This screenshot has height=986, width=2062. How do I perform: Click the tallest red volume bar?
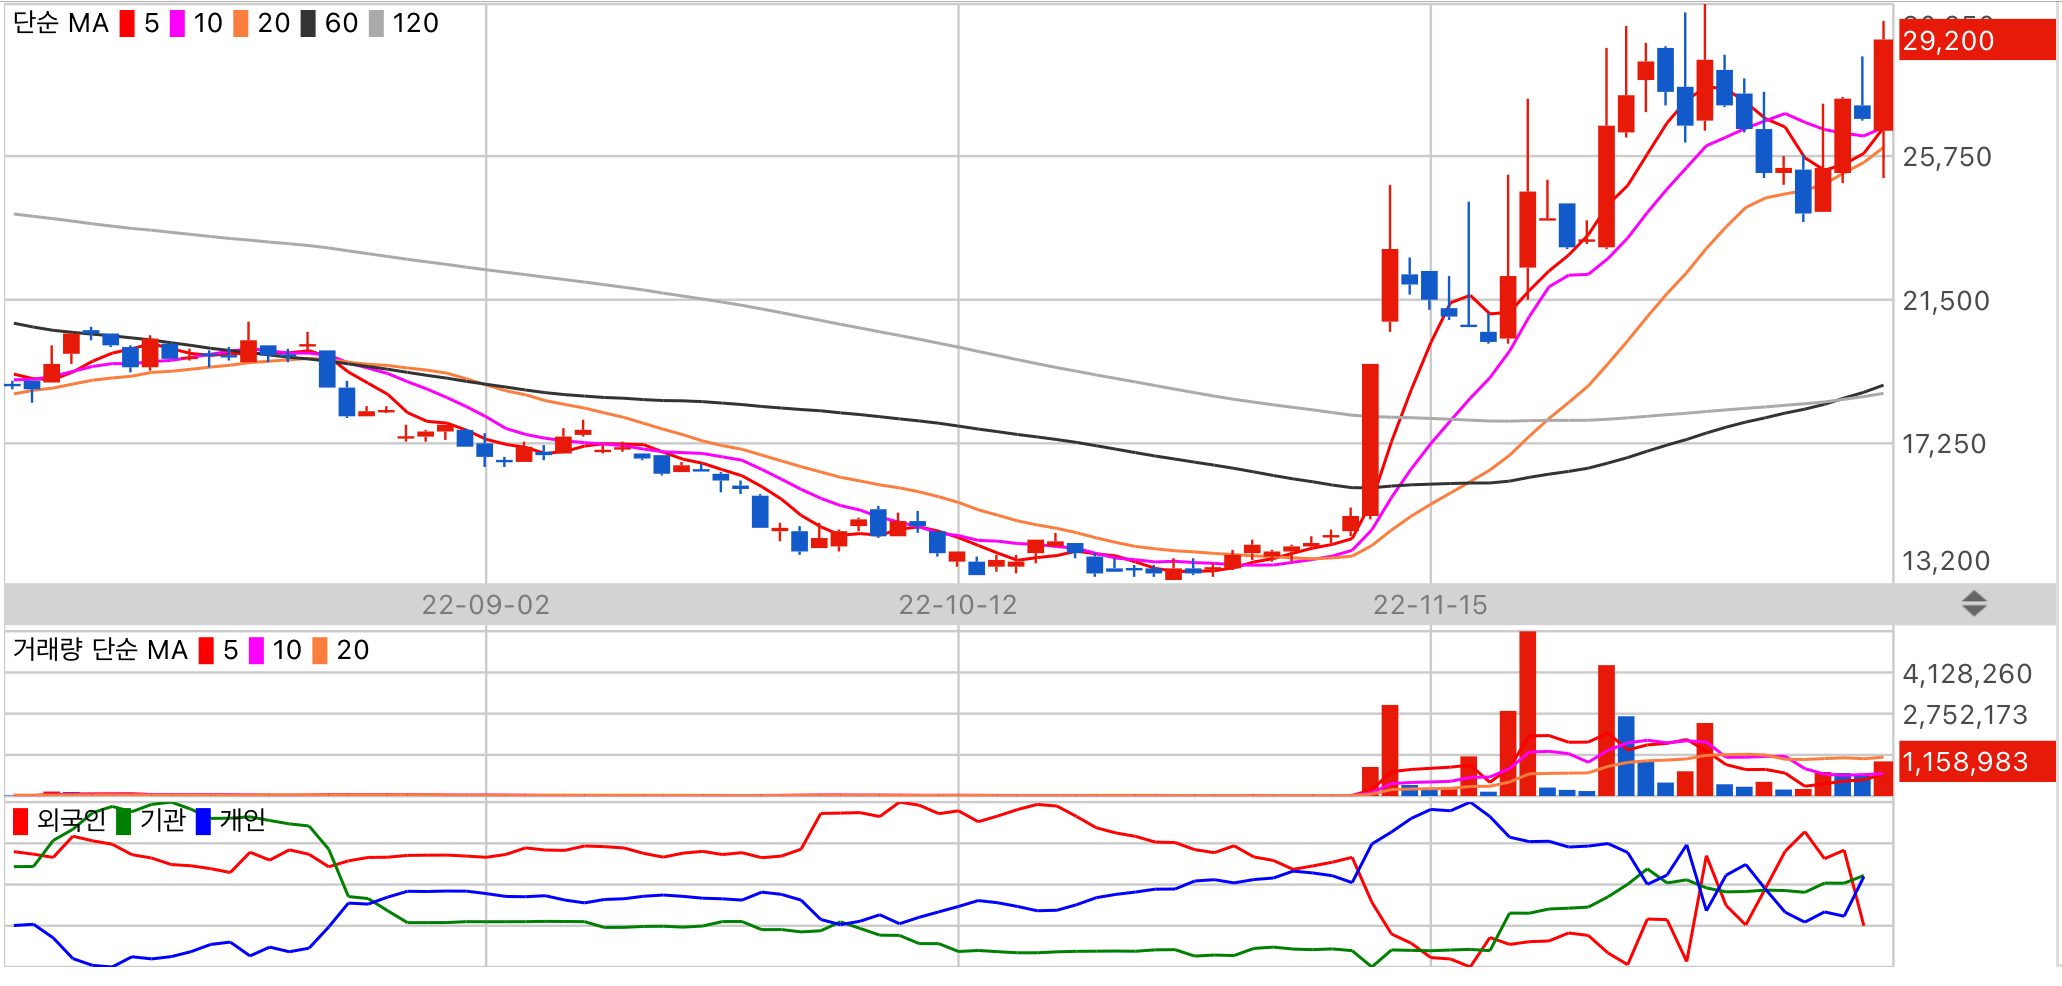click(x=1527, y=713)
